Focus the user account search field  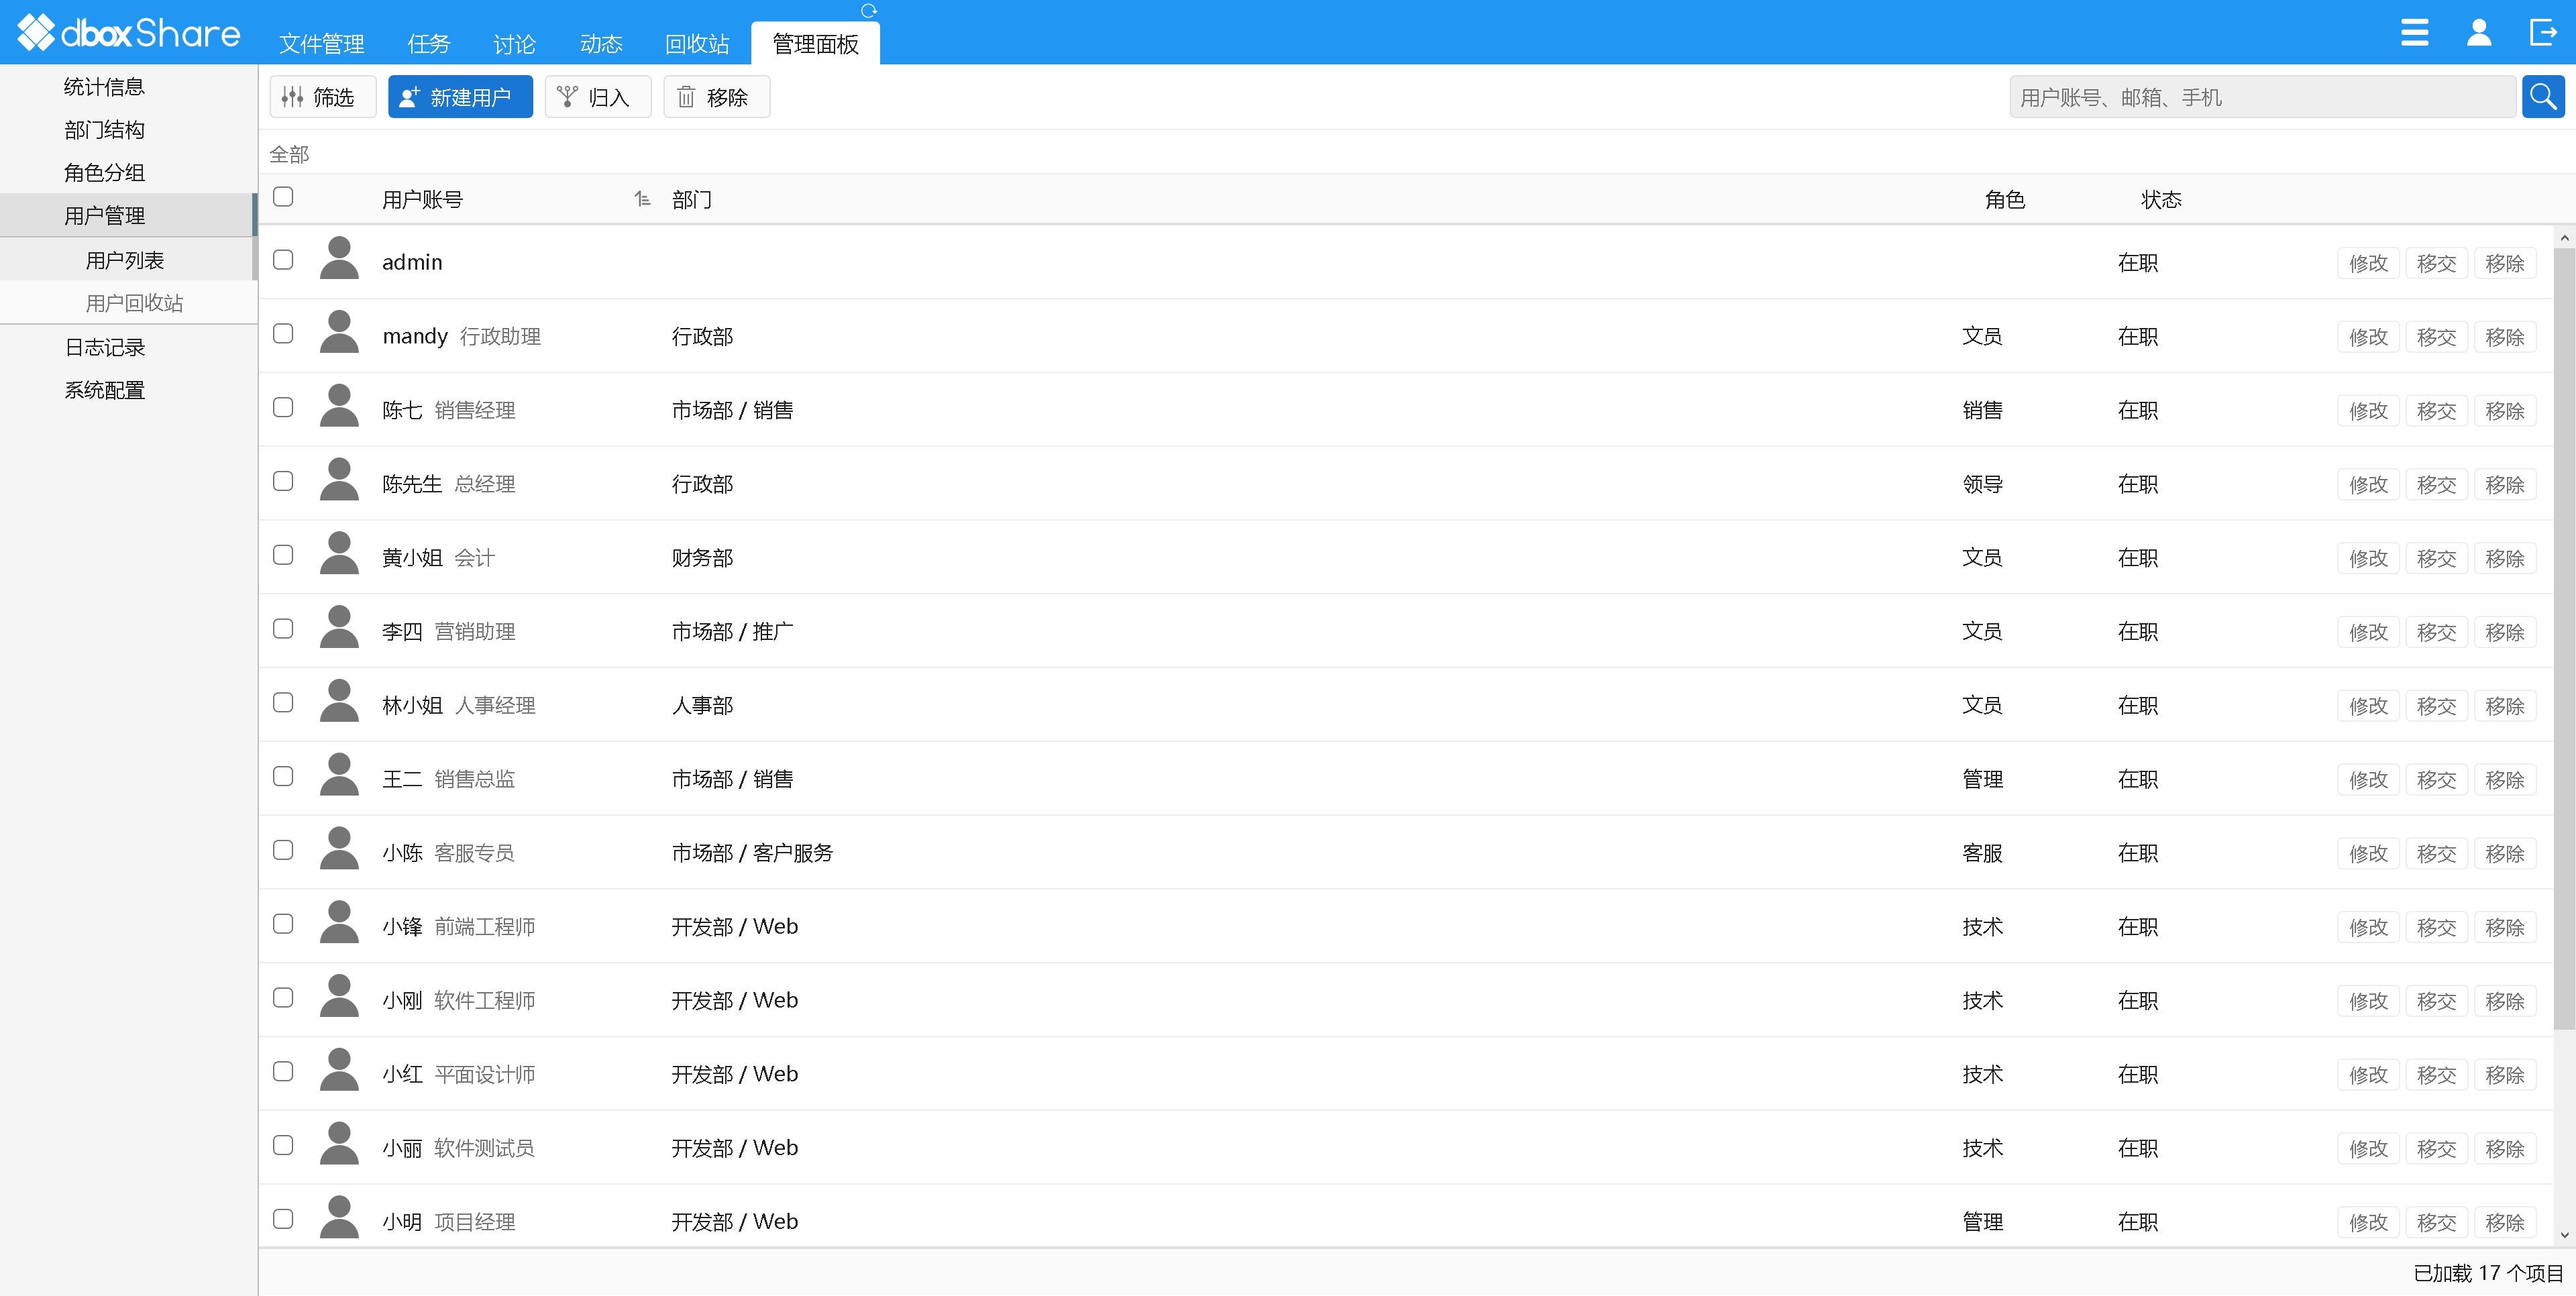click(x=2262, y=97)
